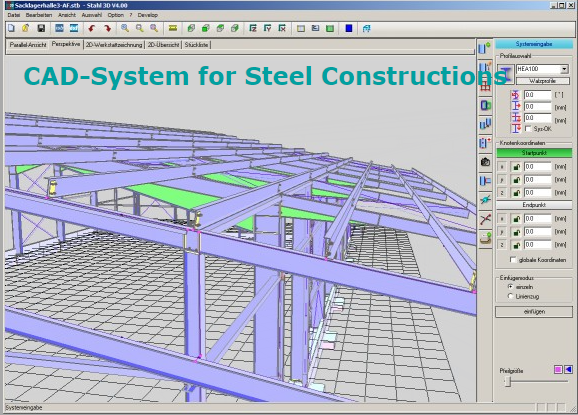Viewport: 578px width, 415px height.
Task: Switch to the 2D-Übersicht tab
Action: [x=163, y=45]
